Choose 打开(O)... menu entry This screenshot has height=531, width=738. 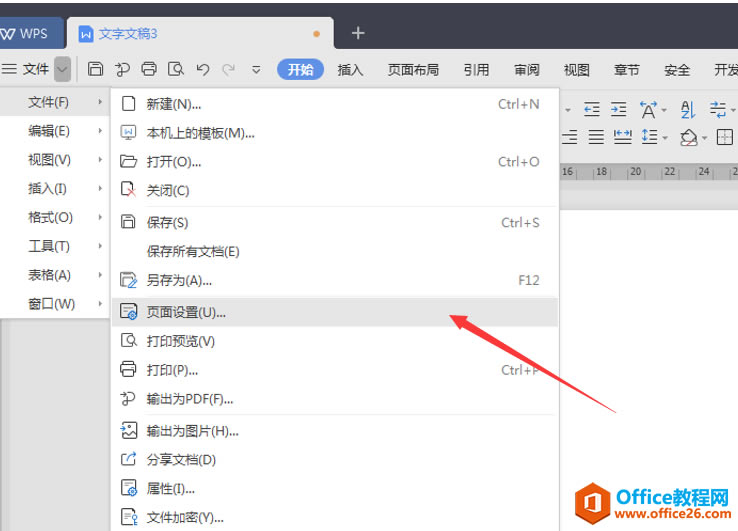pos(335,162)
